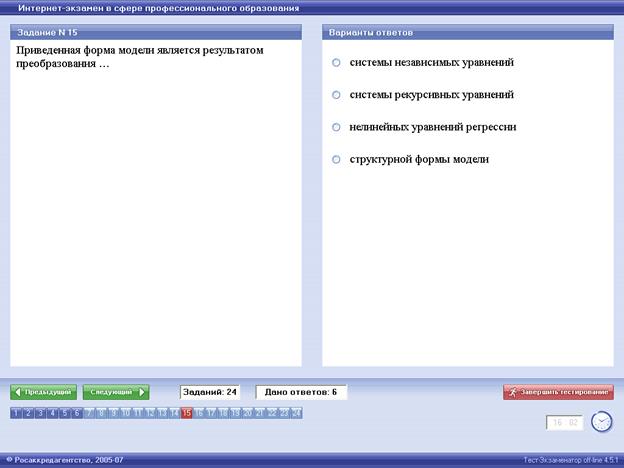The image size is (624, 468).
Task: Navigate to question 20
Action: pos(248,413)
